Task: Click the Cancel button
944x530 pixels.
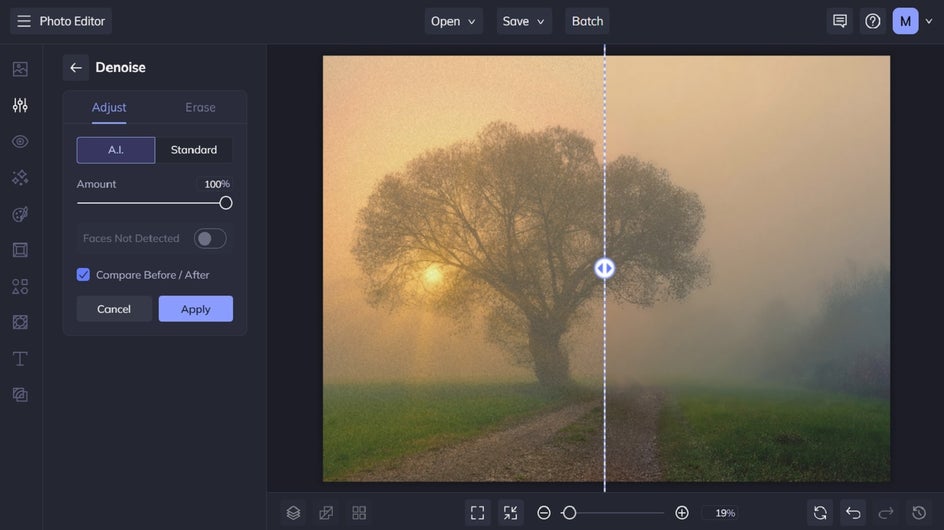Action: [x=114, y=309]
